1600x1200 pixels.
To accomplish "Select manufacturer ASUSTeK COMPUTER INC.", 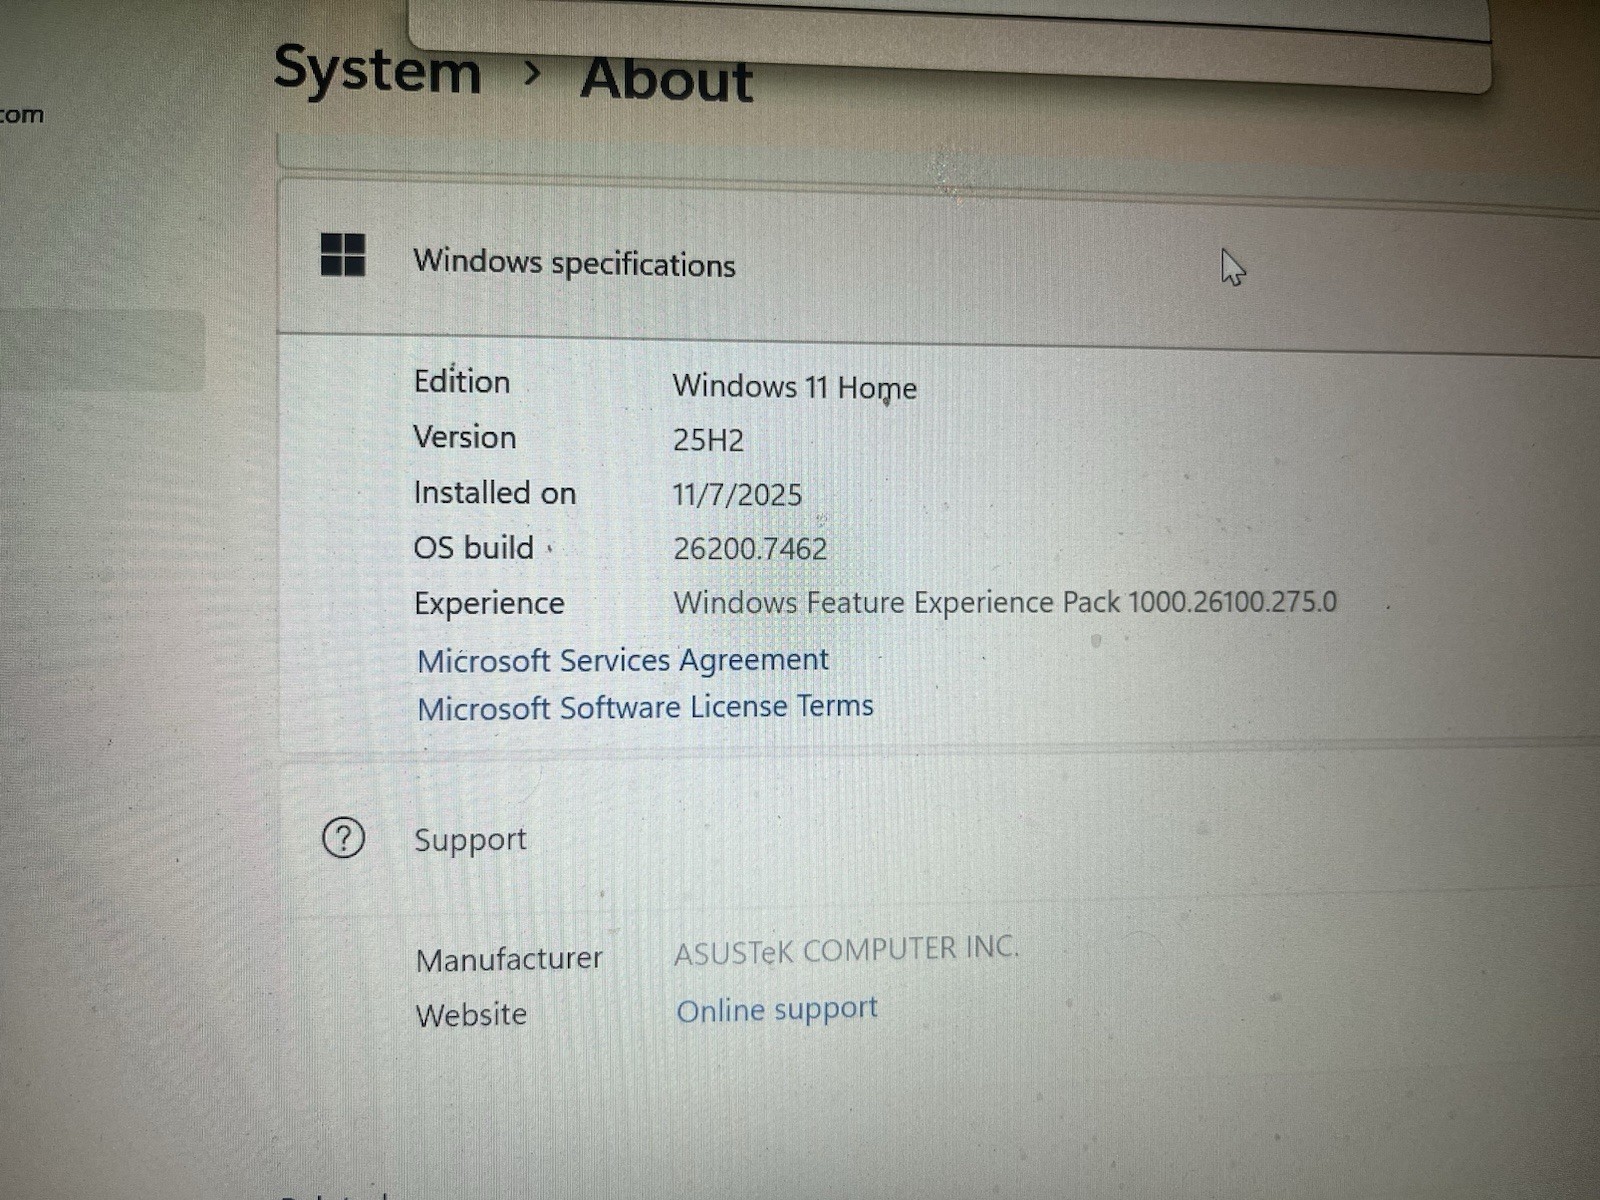I will tap(846, 950).
